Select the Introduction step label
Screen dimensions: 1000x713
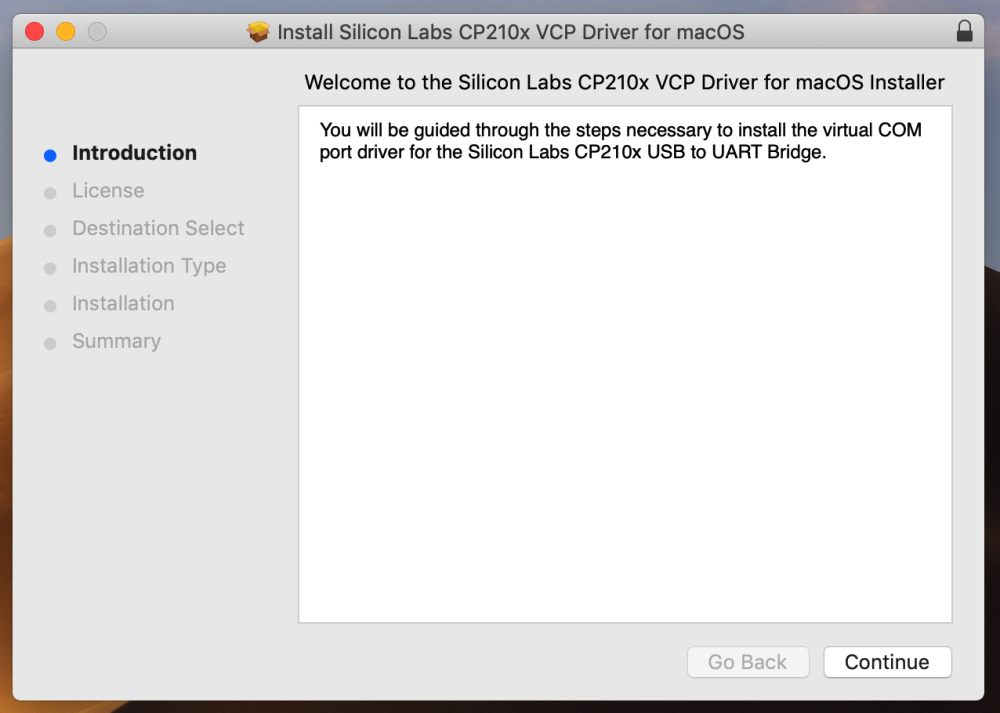135,153
